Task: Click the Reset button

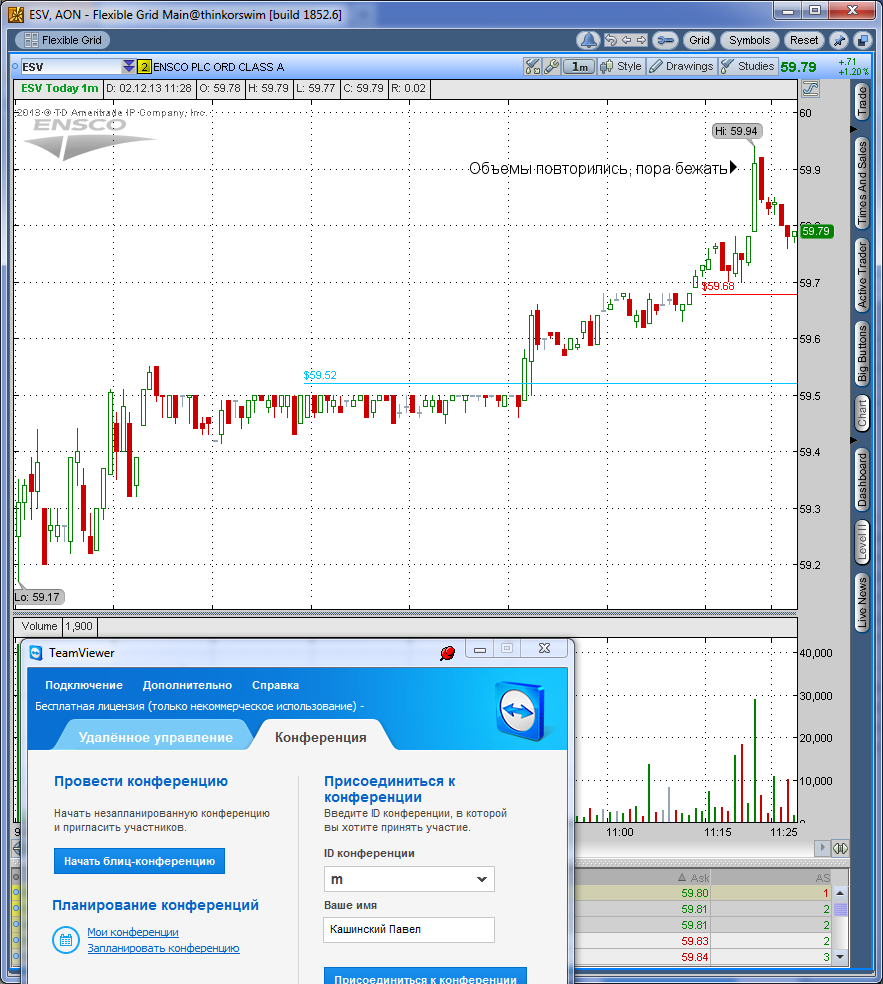Action: pyautogui.click(x=804, y=40)
